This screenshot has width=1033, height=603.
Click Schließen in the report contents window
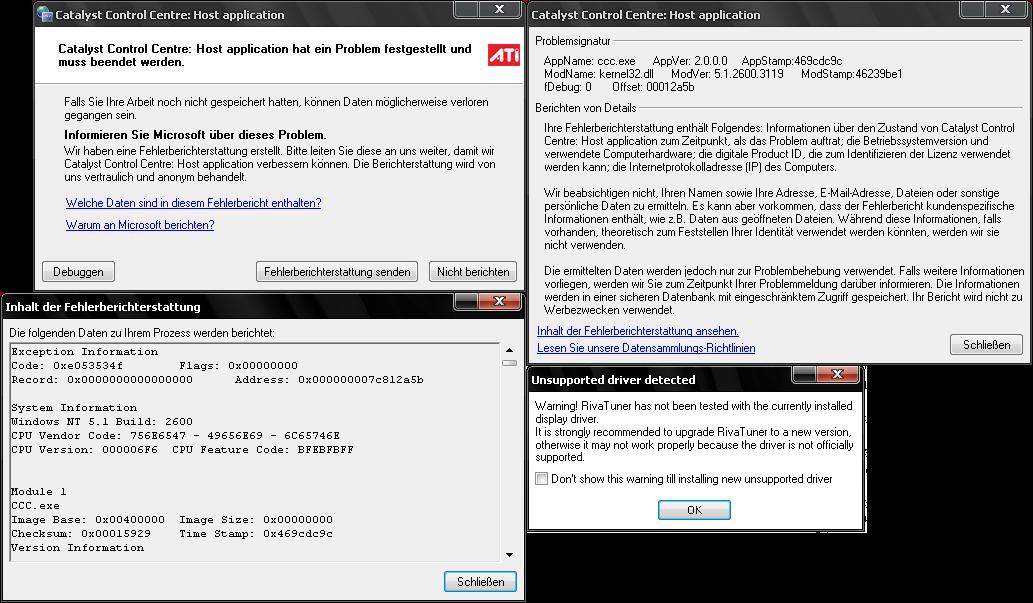[480, 582]
